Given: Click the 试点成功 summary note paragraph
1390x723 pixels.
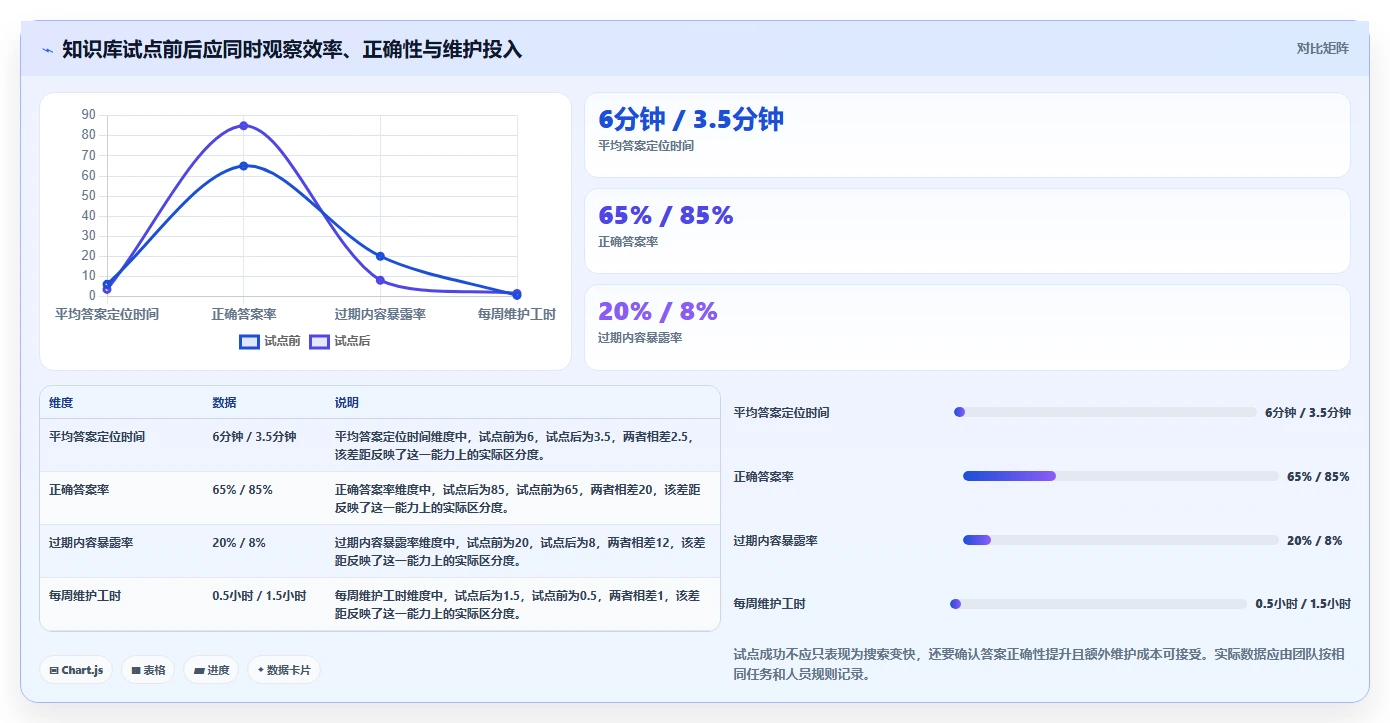Looking at the screenshot, I should pyautogui.click(x=1041, y=664).
